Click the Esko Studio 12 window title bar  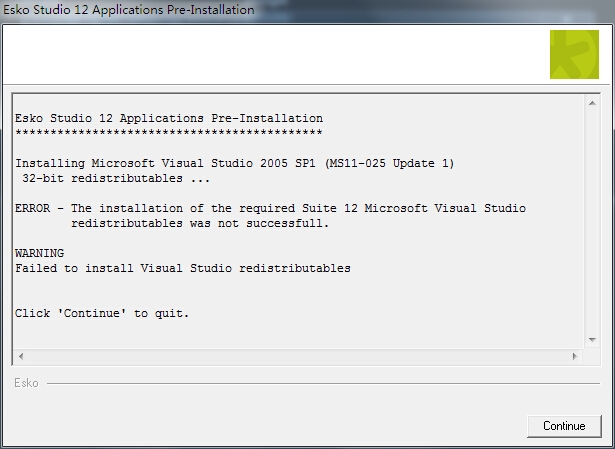pyautogui.click(x=300, y=10)
